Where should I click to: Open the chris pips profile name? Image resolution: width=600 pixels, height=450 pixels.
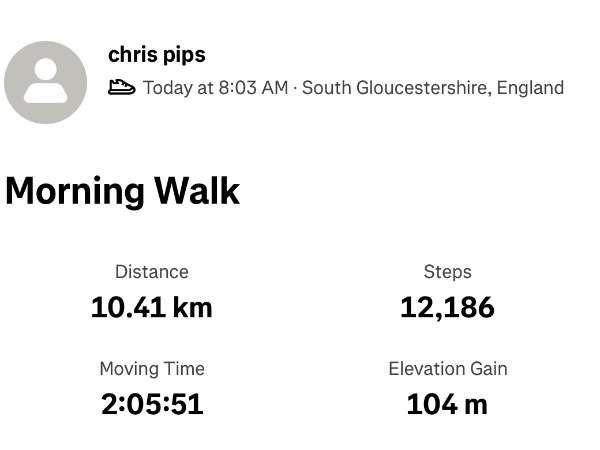(156, 55)
